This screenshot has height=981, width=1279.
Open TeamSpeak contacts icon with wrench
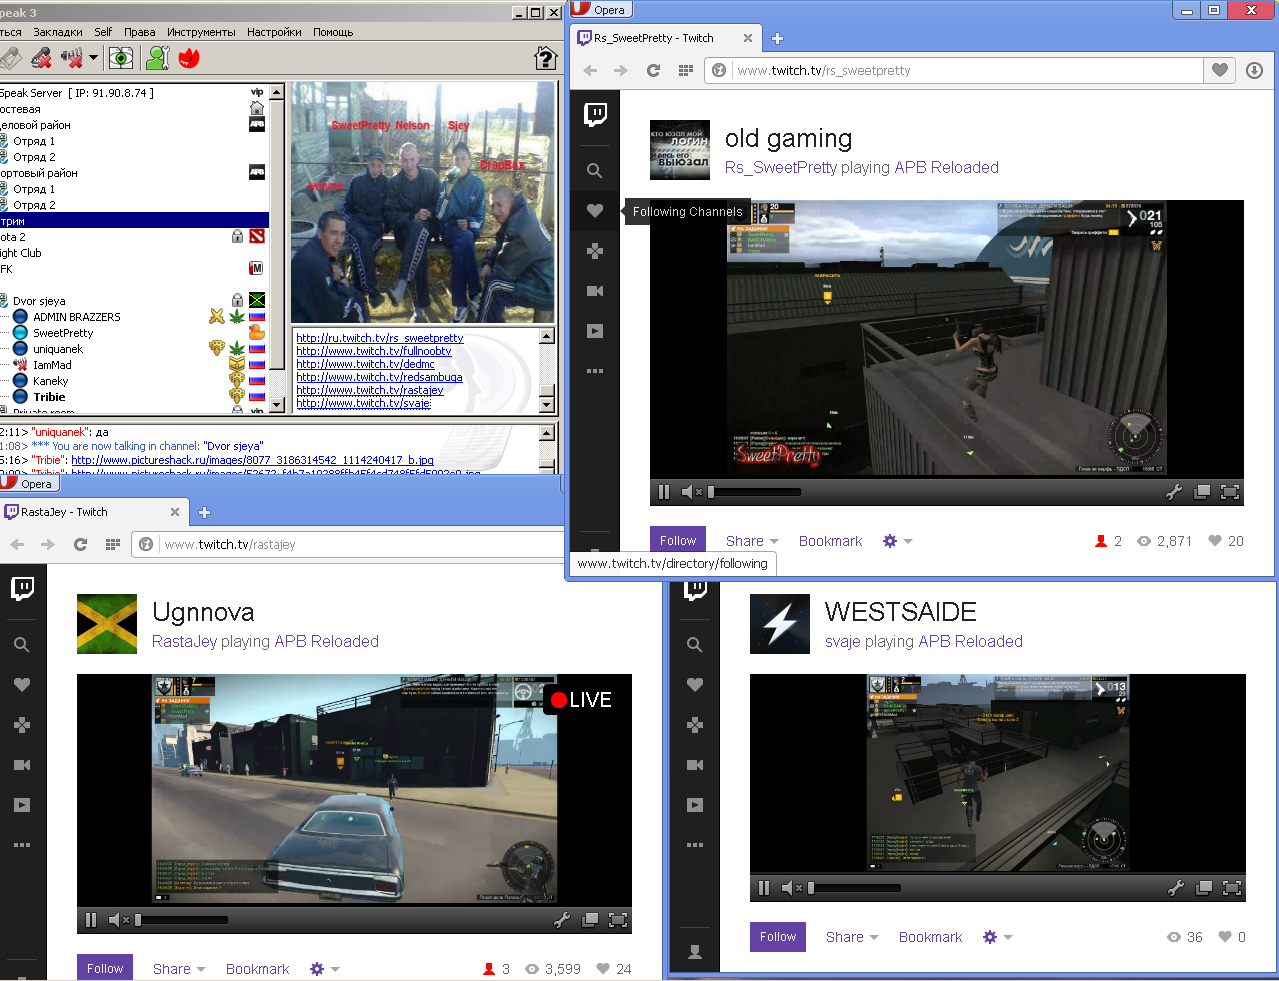(x=158, y=58)
